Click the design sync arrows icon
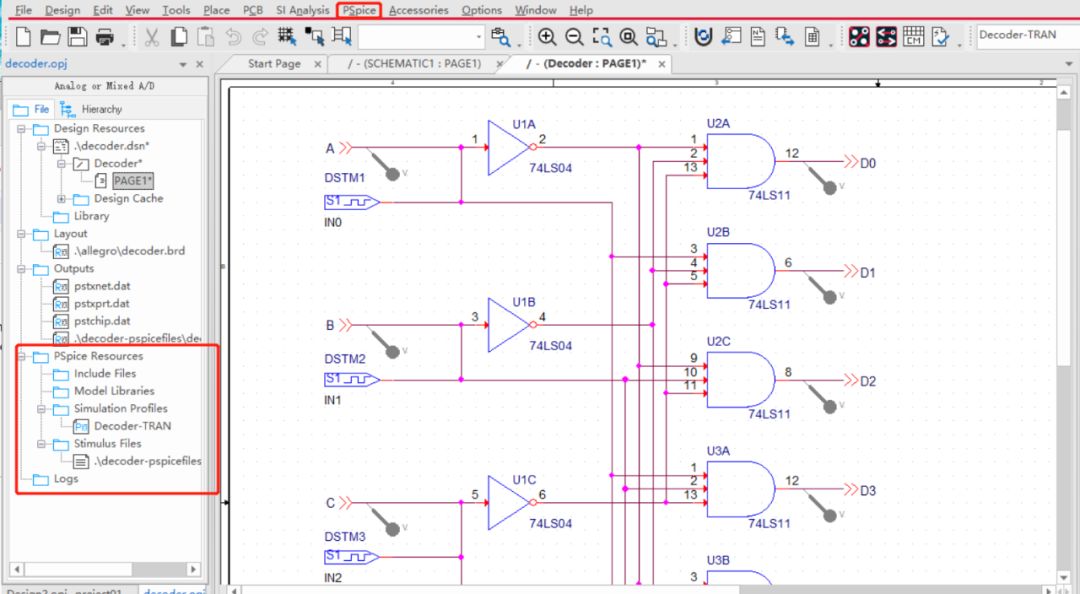1080x594 pixels. coord(886,37)
